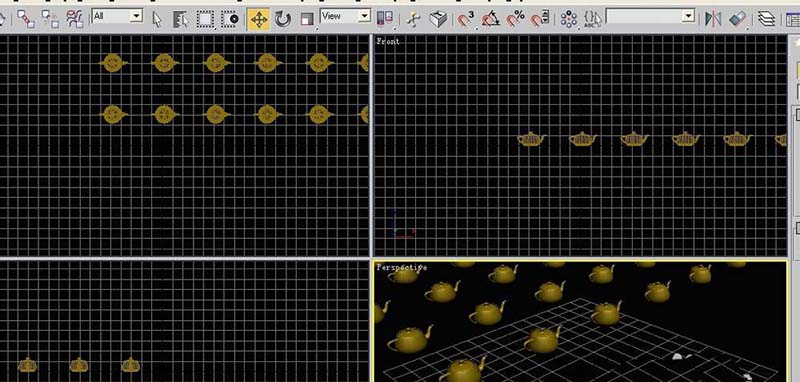Click the Align tool icon
This screenshot has height=382, width=800.
coord(737,19)
